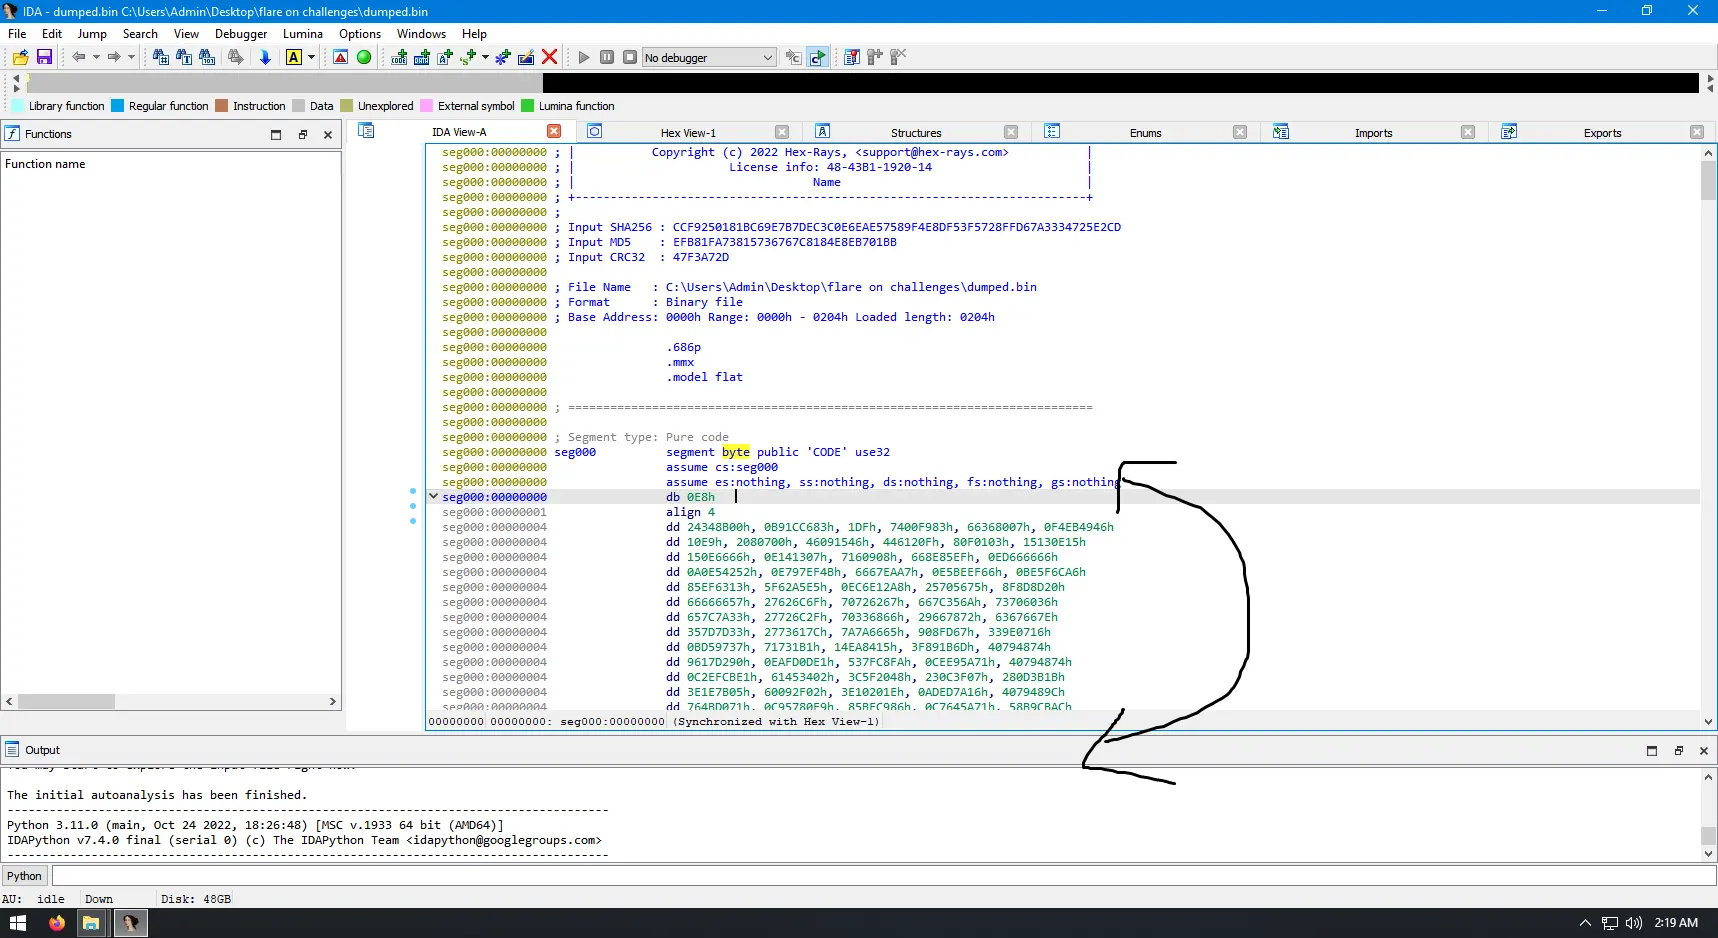Start the debugger process with play button

point(584,57)
